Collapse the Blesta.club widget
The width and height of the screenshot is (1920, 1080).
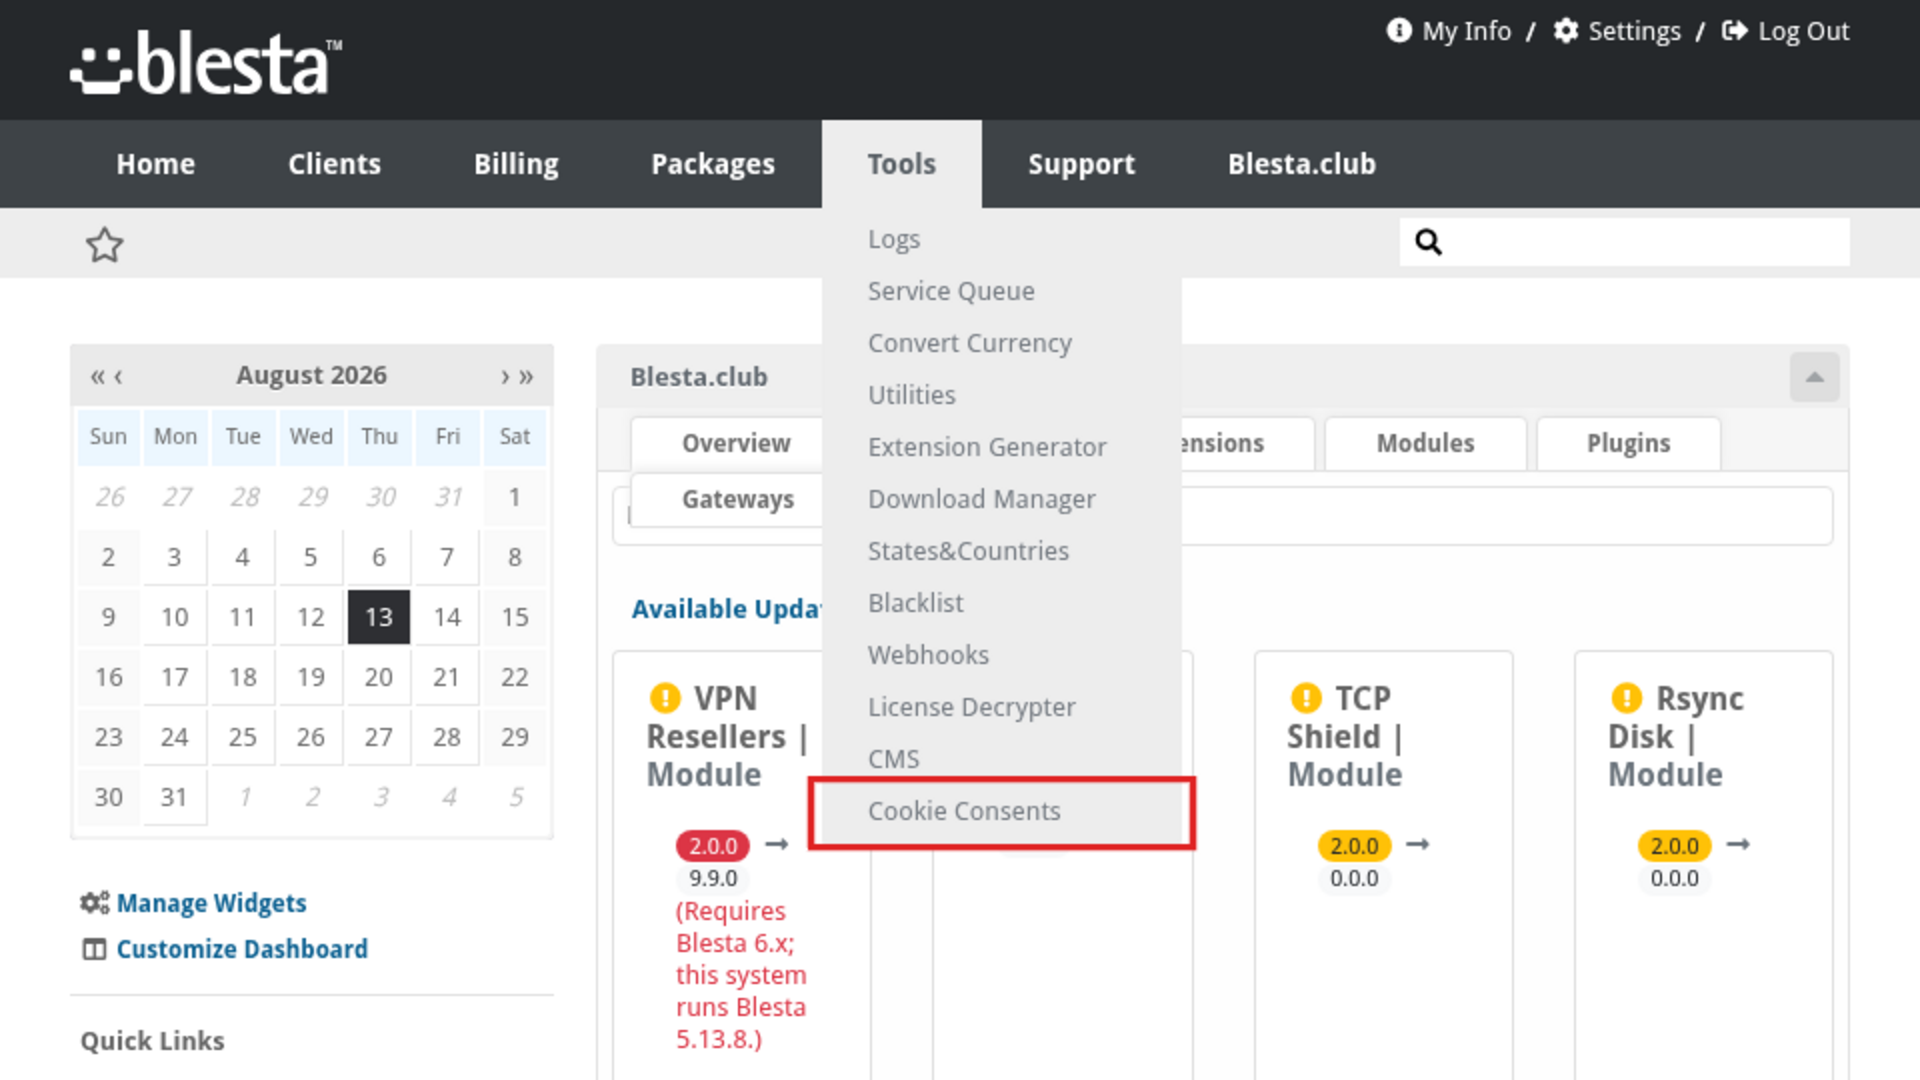click(x=1814, y=377)
